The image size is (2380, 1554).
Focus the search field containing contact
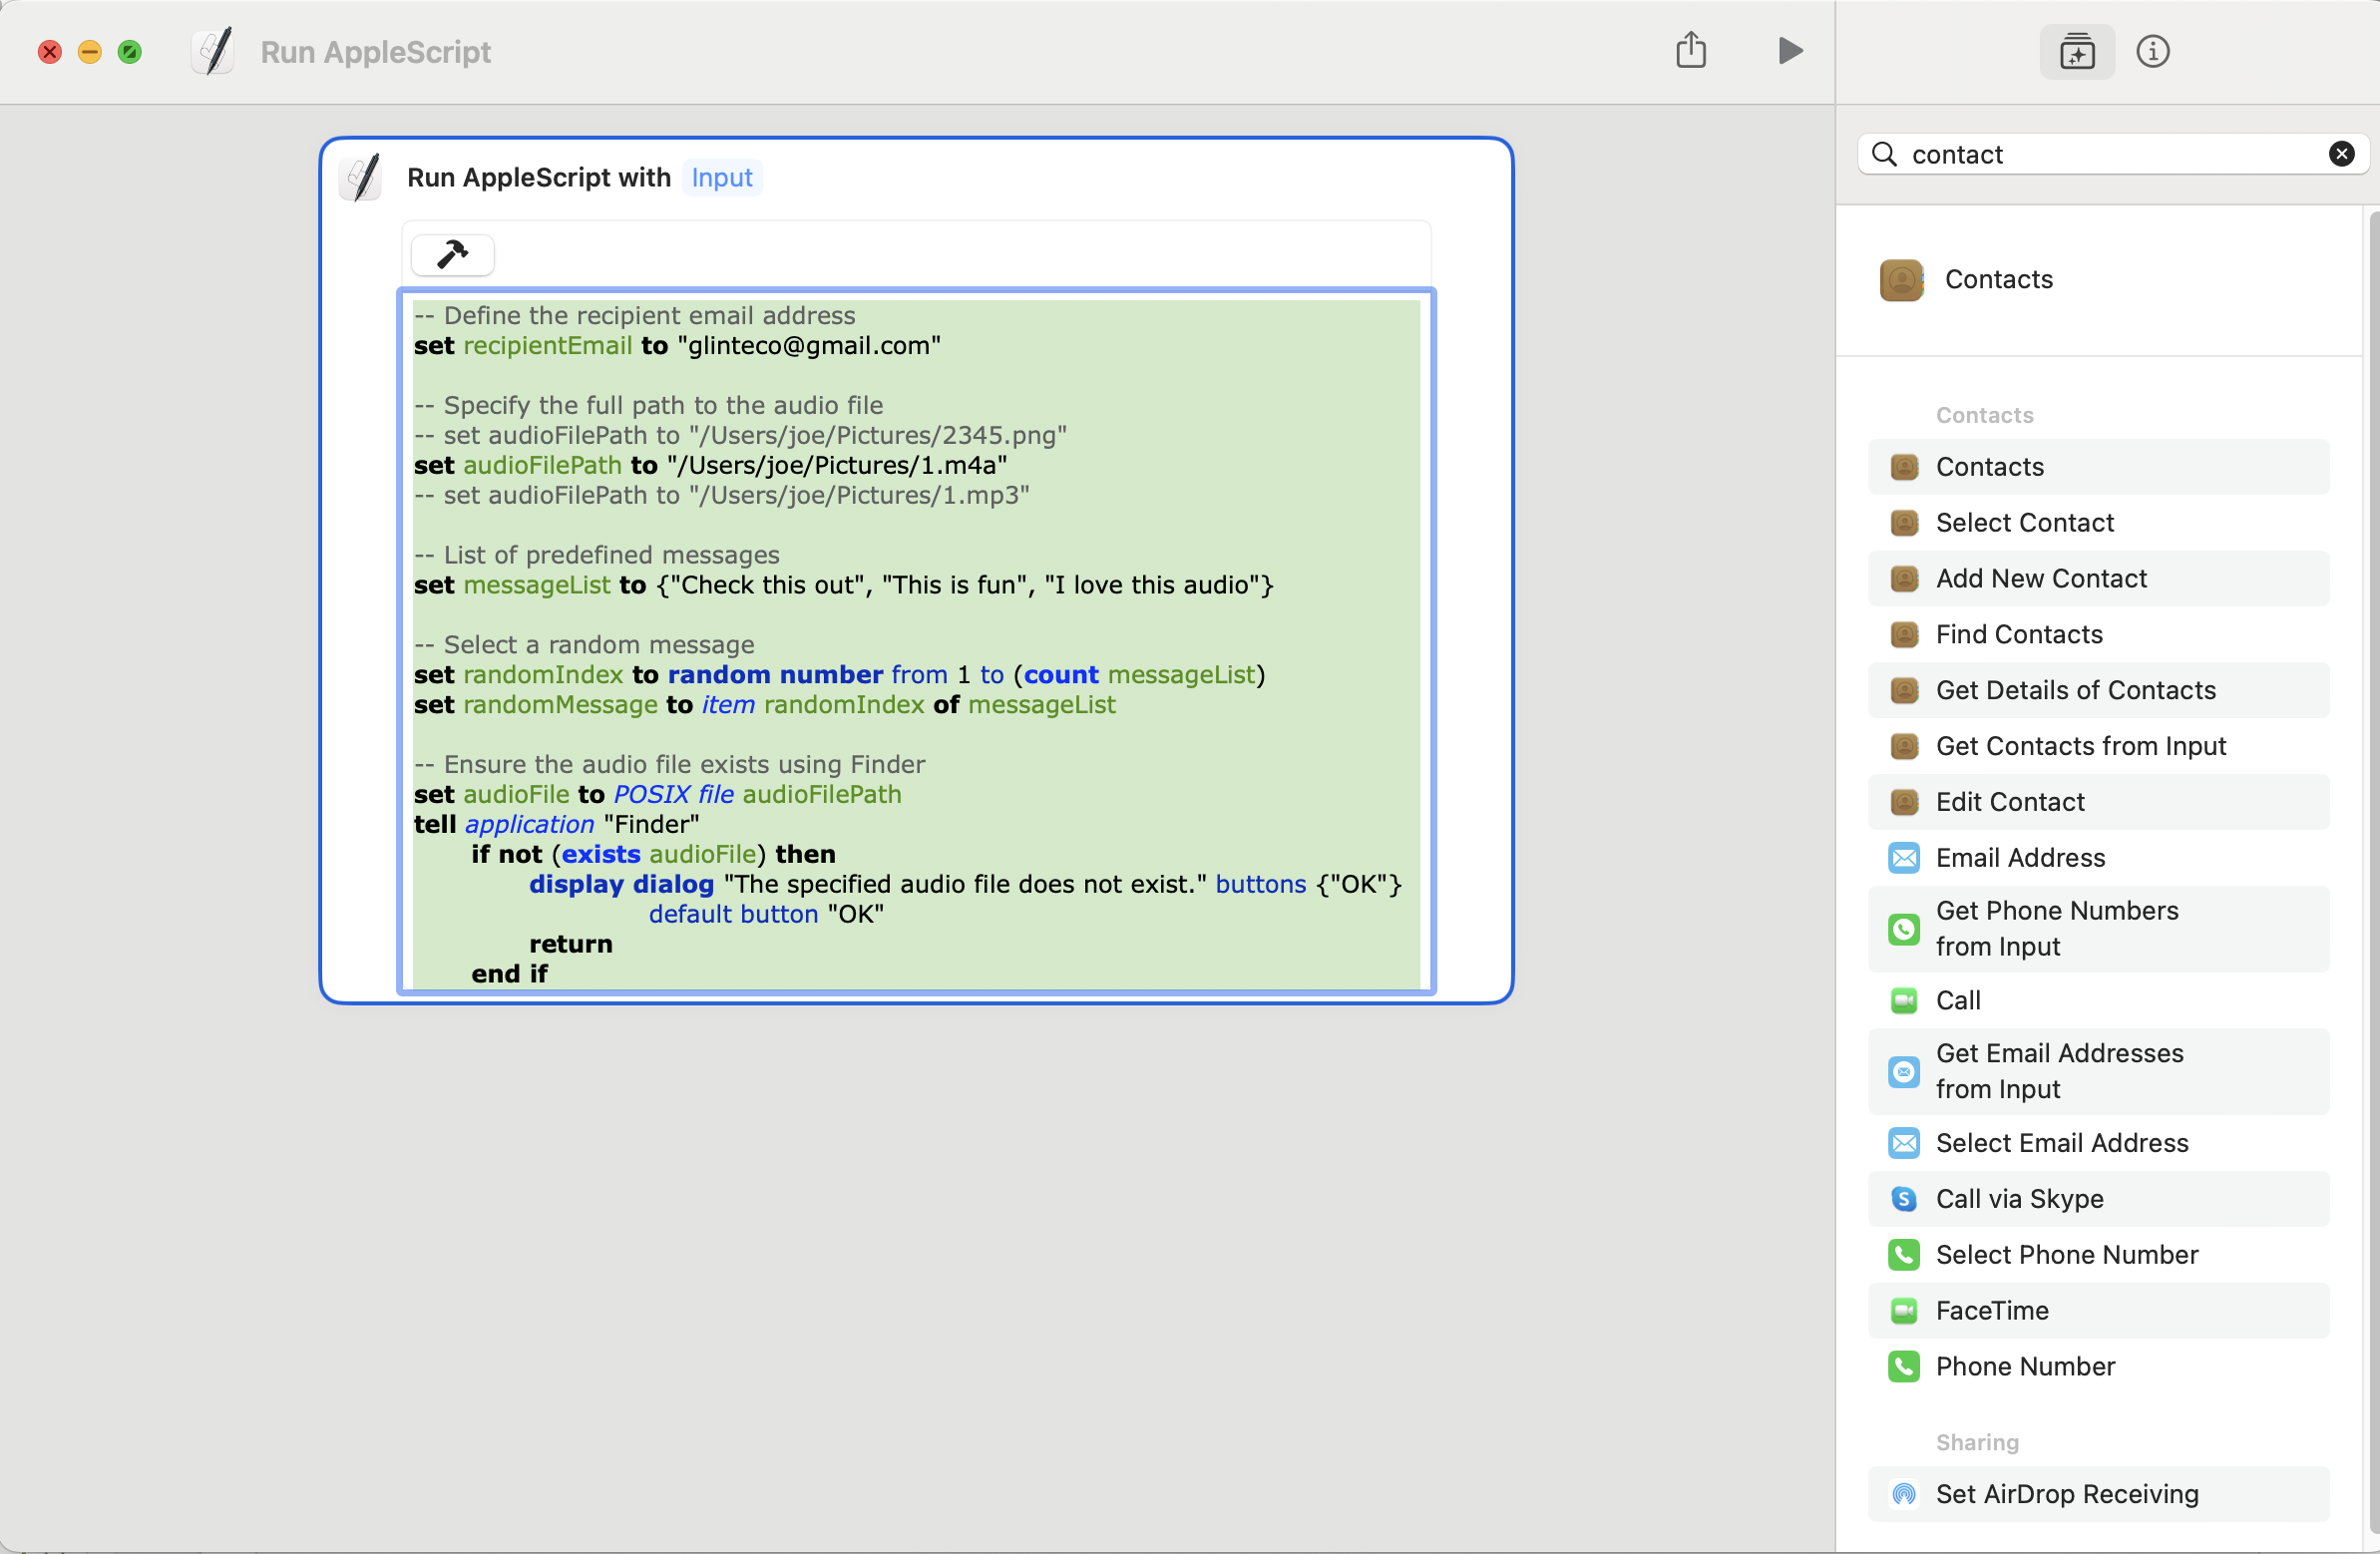(2112, 154)
